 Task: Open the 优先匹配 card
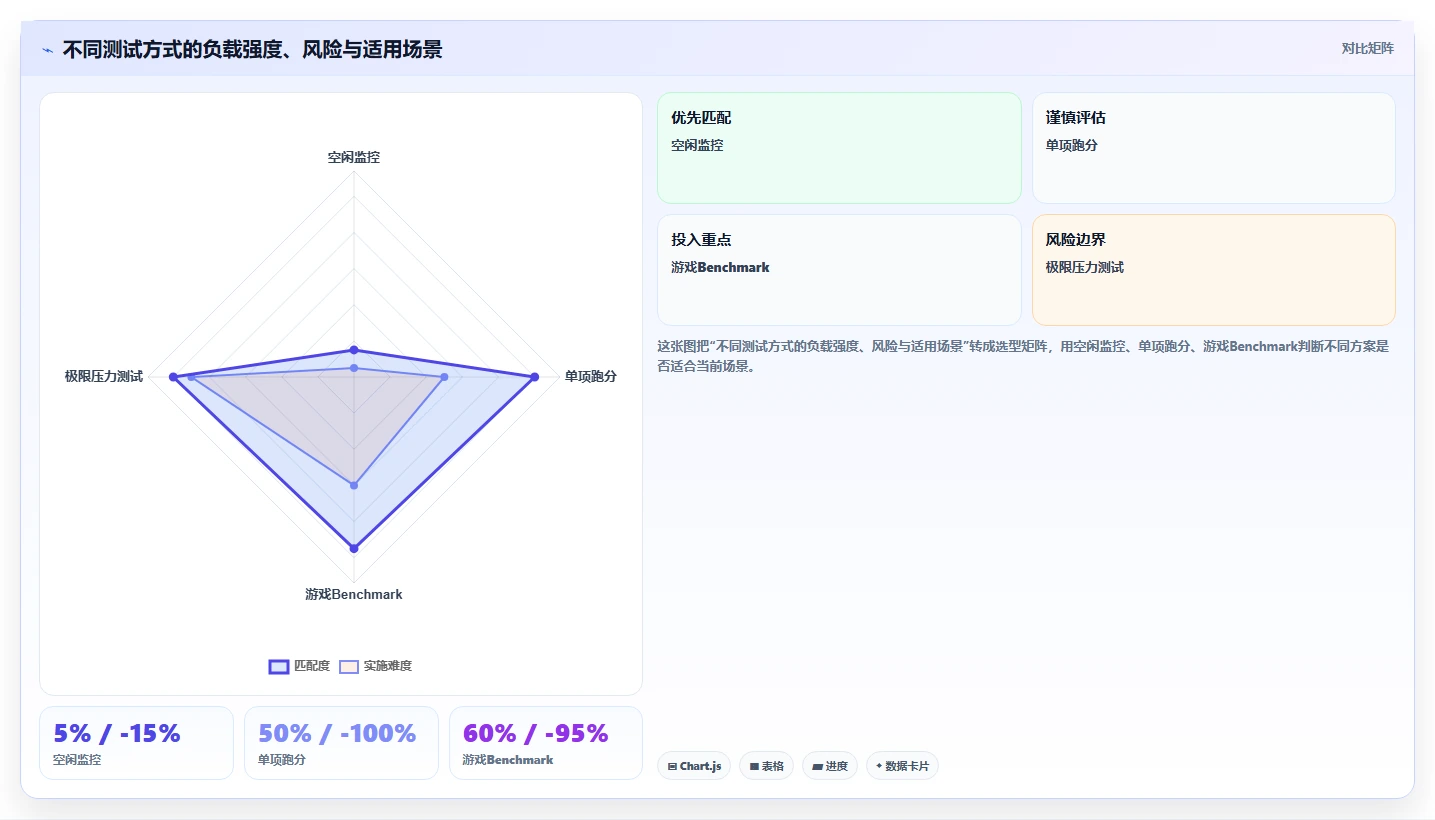click(x=839, y=148)
